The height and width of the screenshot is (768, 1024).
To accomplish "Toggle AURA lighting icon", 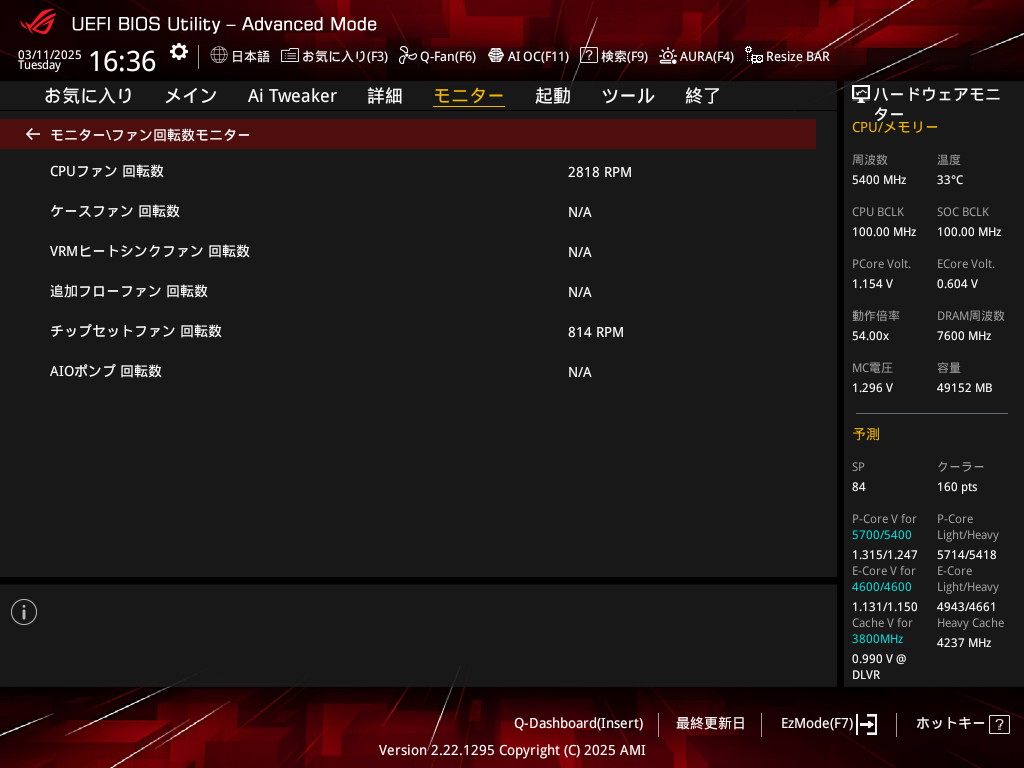I will [667, 56].
